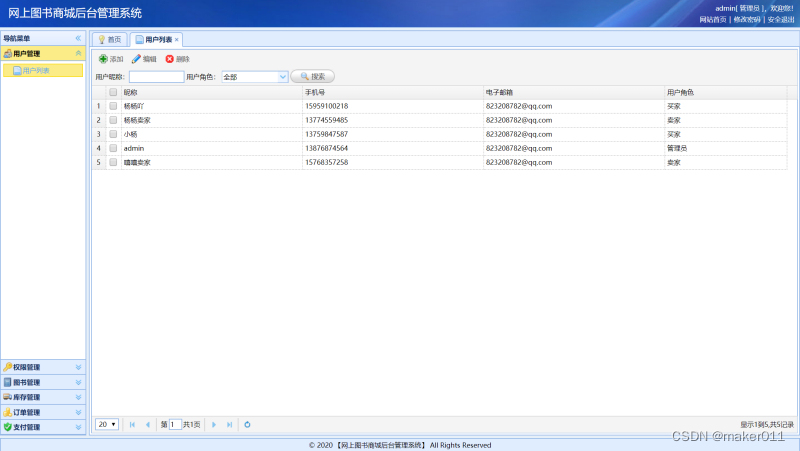Click the 用户管理 users icon

[x=7, y=53]
